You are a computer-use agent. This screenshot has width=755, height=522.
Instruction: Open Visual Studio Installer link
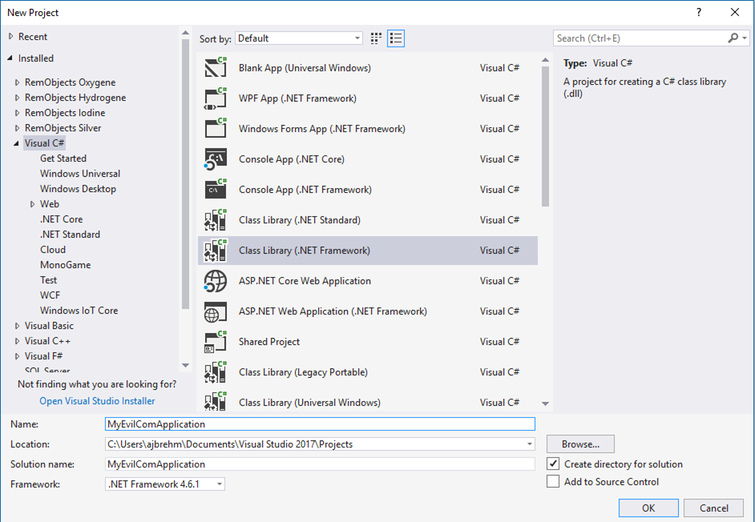click(x=97, y=401)
